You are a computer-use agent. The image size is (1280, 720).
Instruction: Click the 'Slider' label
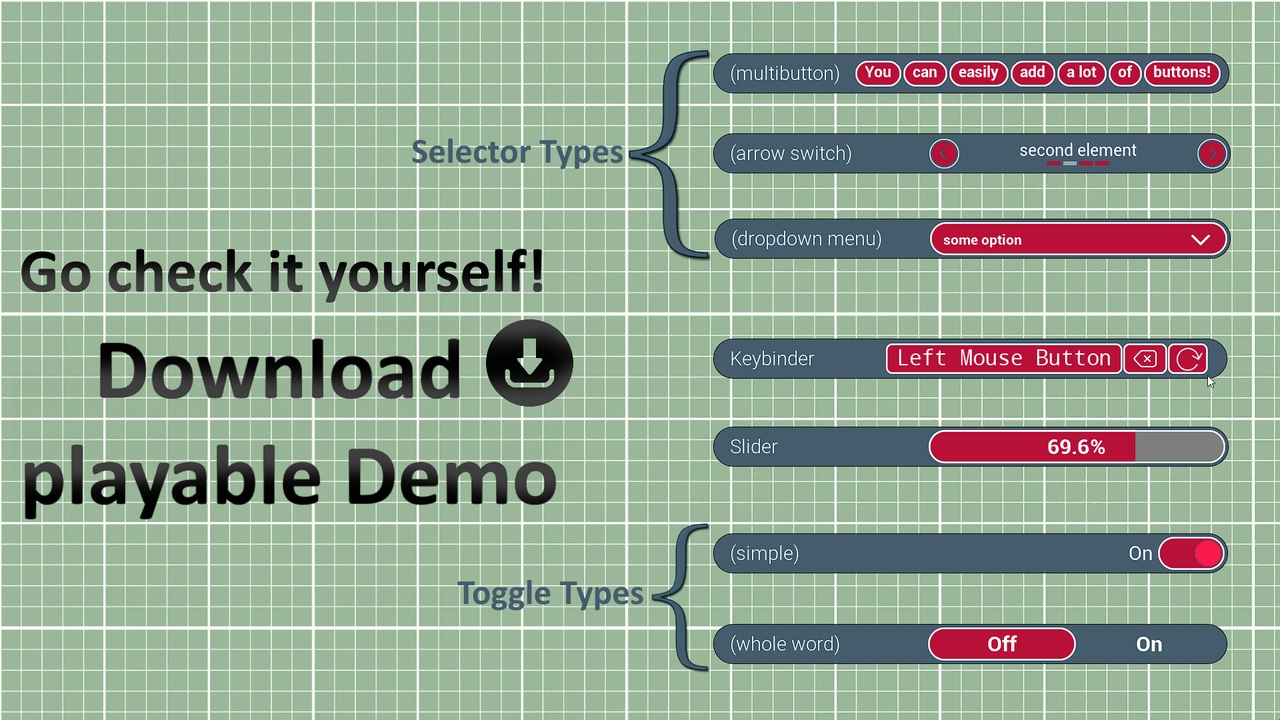tap(753, 447)
